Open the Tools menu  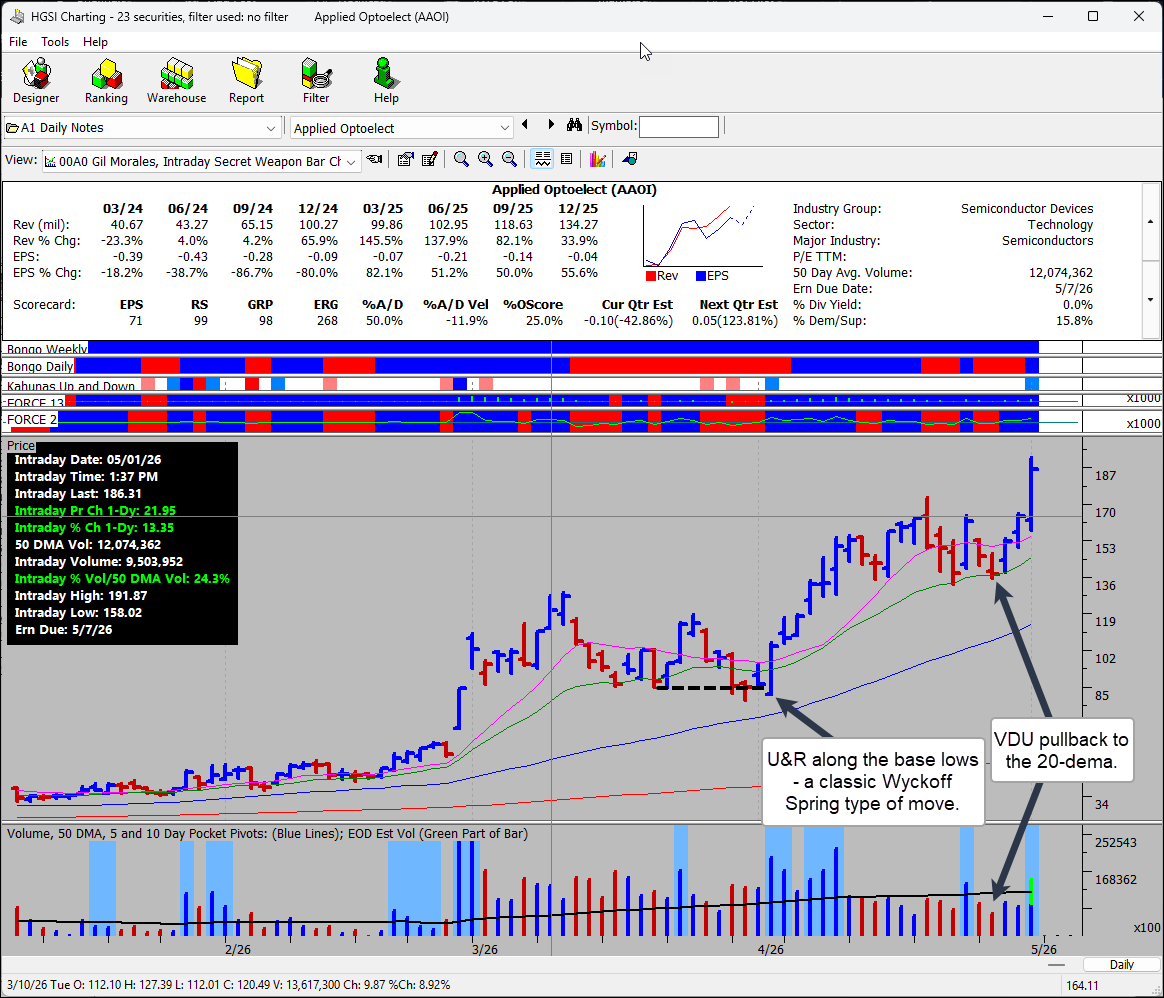point(55,42)
